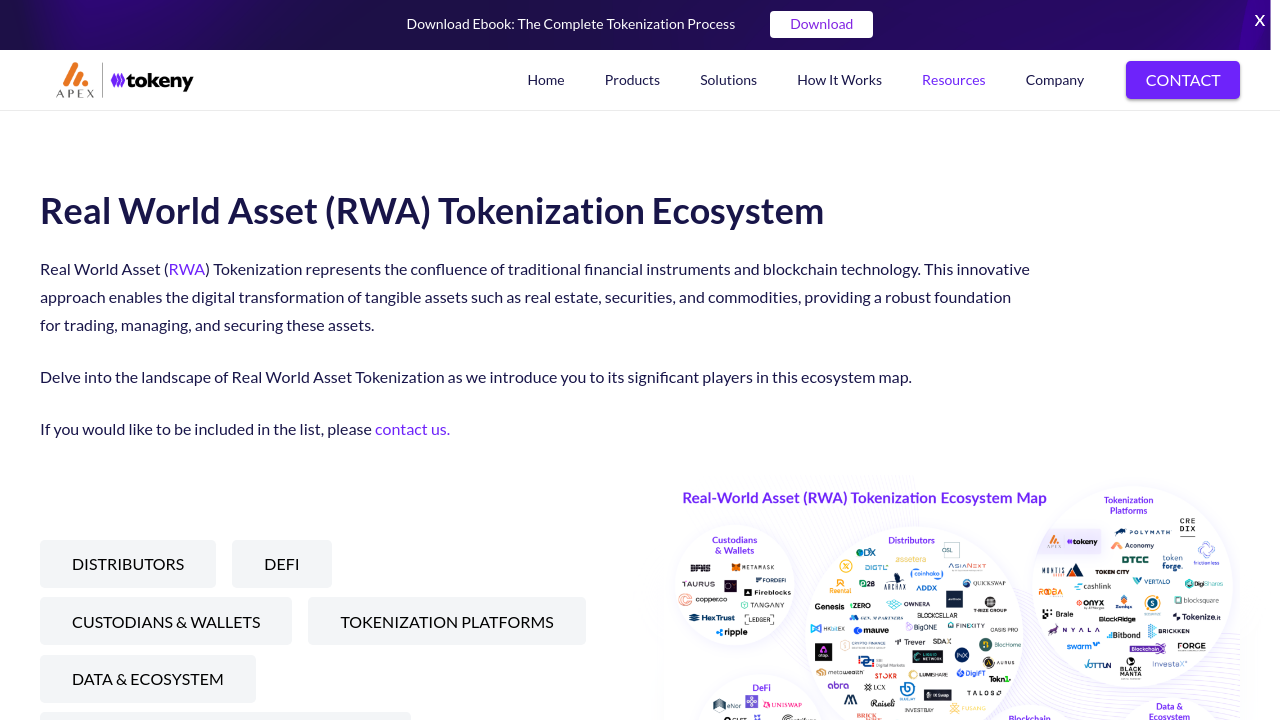Click Bitbond logo in Tokenization Platforms
1280x720 pixels.
[1124, 635]
